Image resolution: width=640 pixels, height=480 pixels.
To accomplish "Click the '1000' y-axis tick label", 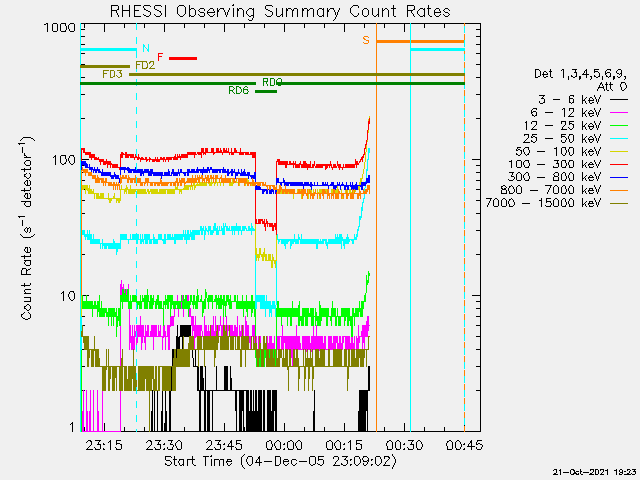I will click(60, 28).
